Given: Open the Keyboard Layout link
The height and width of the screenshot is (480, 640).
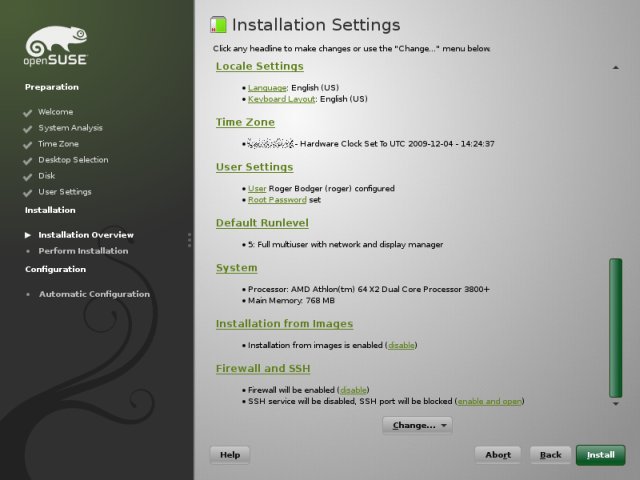Looking at the screenshot, I should [x=281, y=99].
